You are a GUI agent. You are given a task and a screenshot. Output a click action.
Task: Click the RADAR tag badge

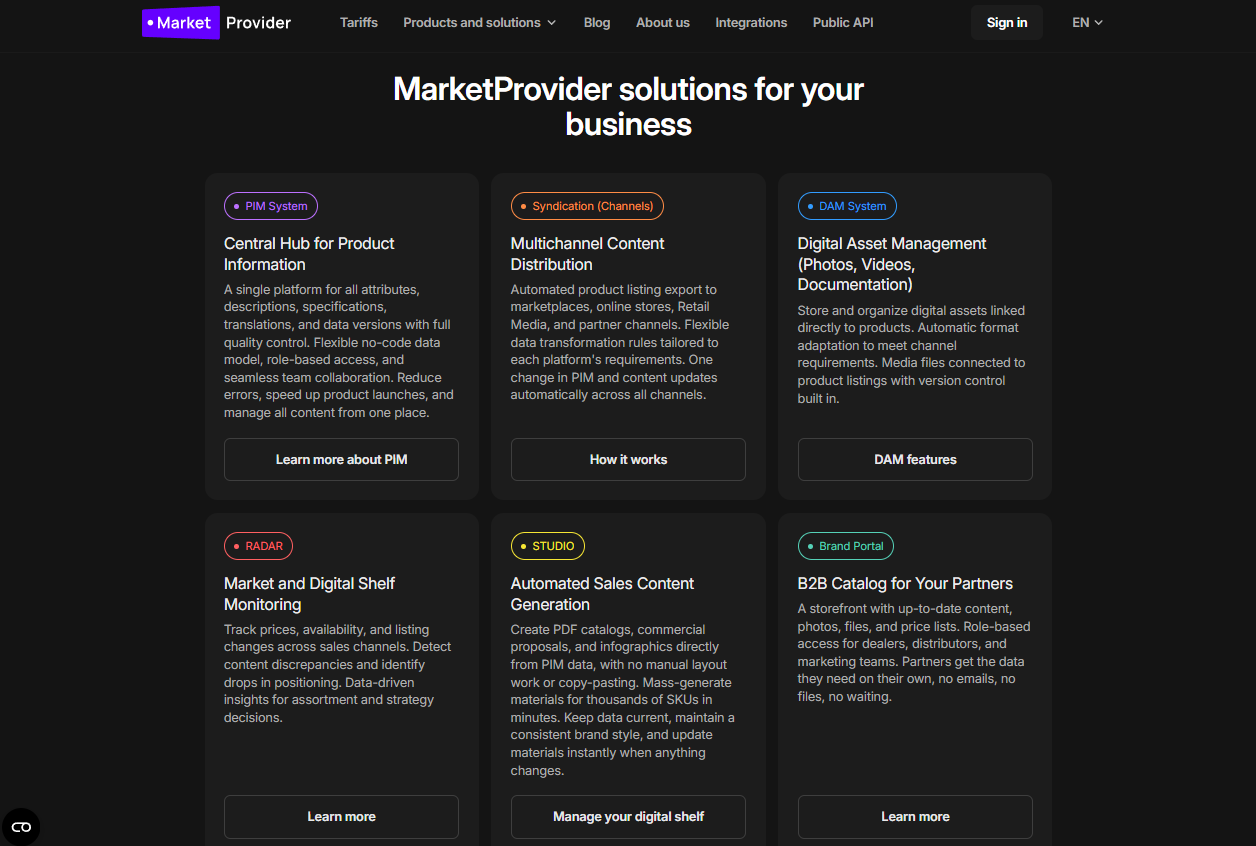[258, 546]
